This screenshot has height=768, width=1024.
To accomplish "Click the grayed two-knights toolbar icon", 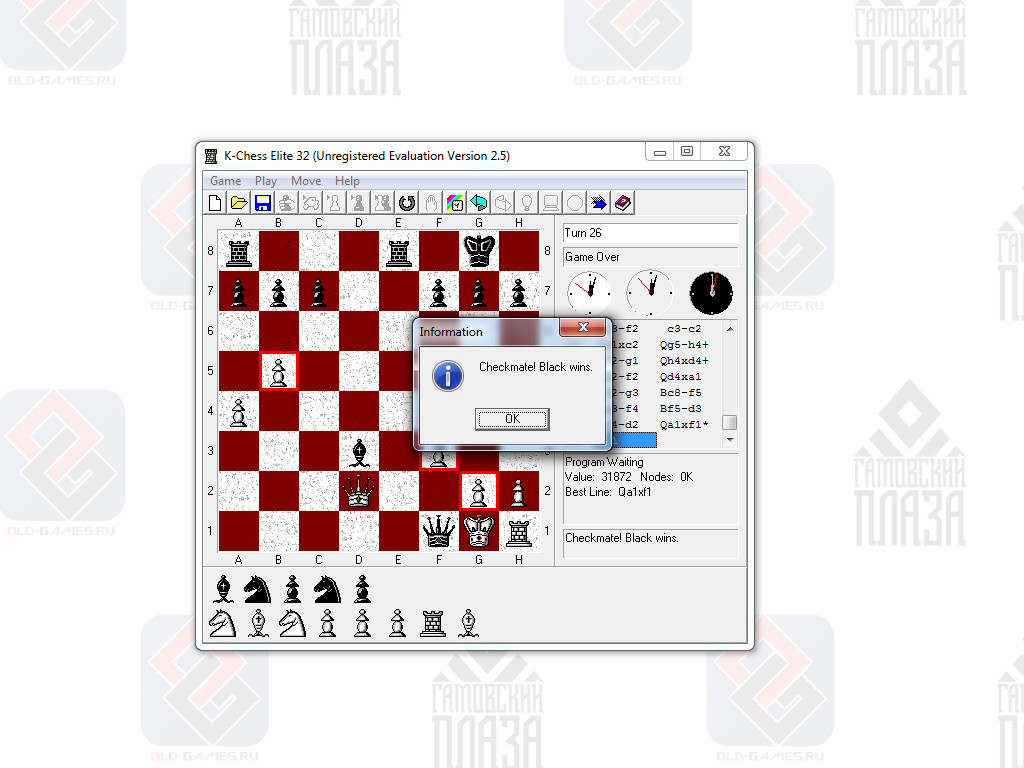I will pyautogui.click(x=383, y=203).
